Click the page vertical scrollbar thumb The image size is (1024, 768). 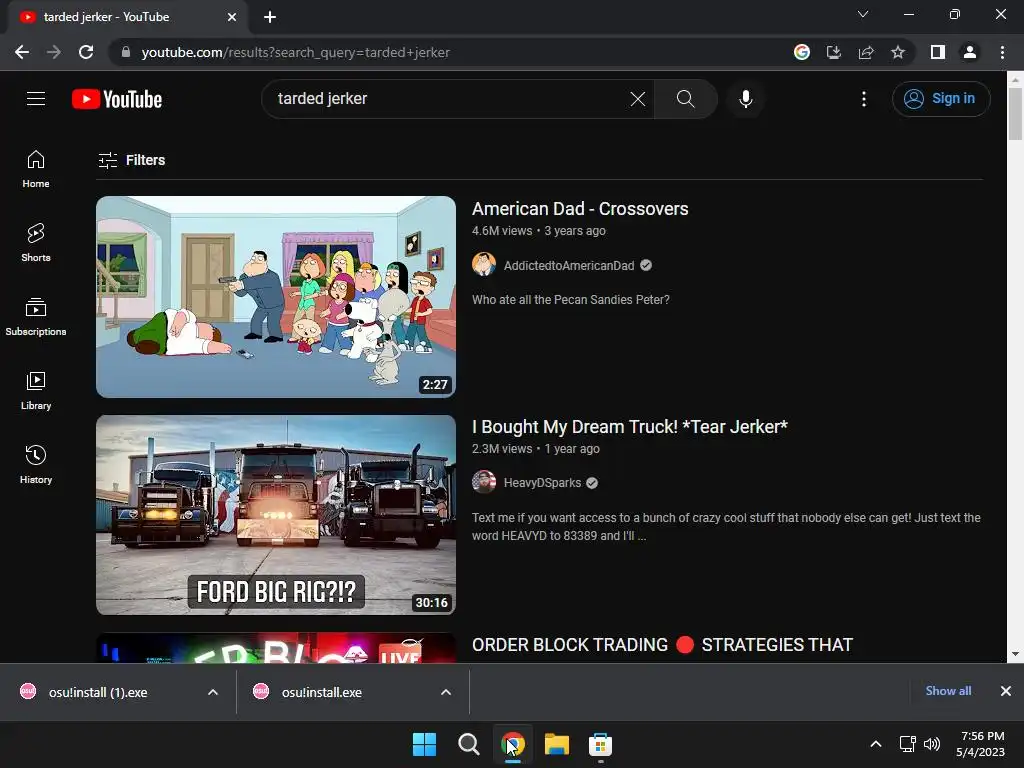coord(1015,114)
